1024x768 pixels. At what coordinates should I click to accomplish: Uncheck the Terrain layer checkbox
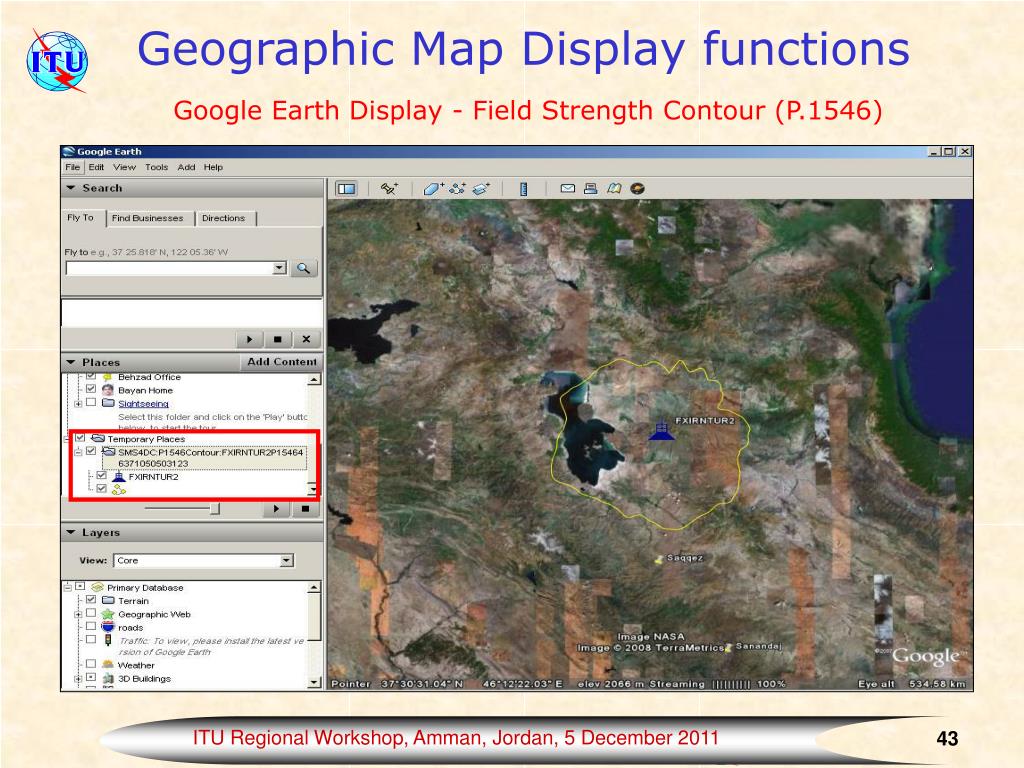tap(91, 600)
